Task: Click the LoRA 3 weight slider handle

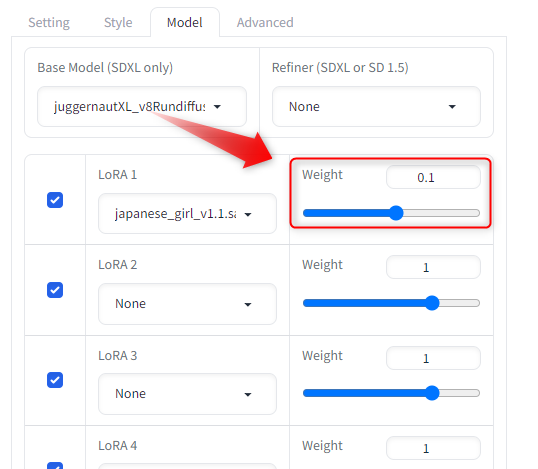Action: 432,393
